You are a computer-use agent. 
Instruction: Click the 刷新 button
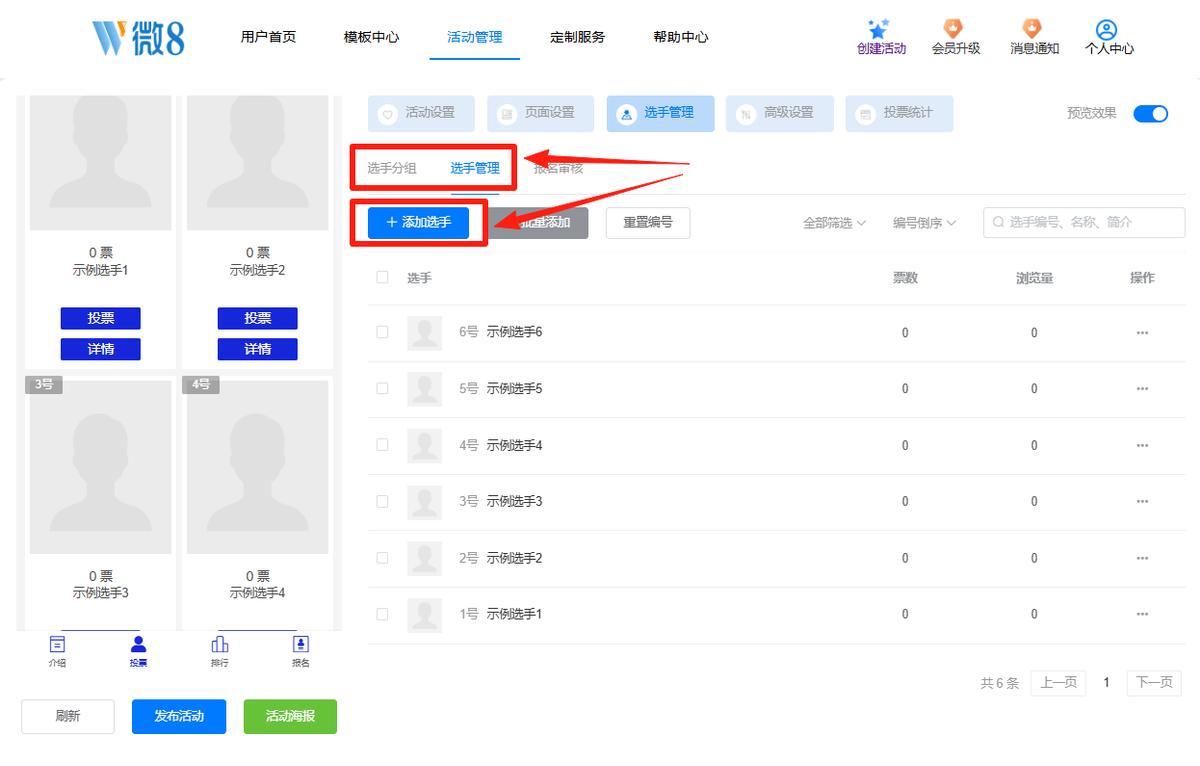pos(68,716)
